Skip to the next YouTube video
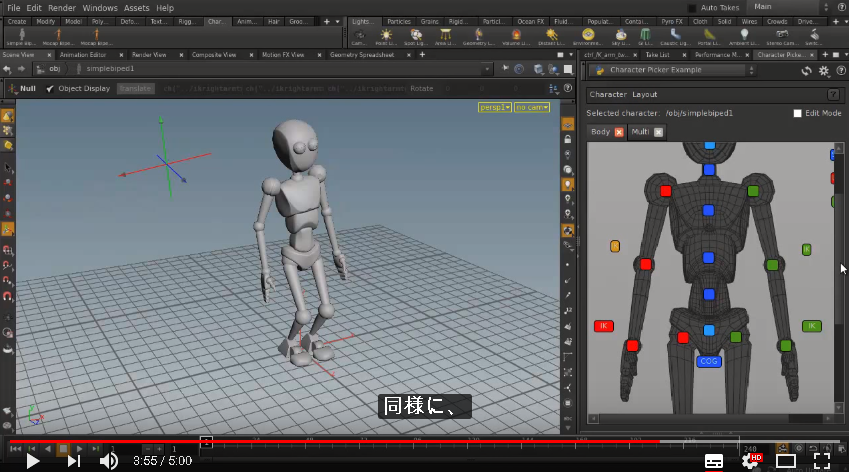 coord(74,461)
